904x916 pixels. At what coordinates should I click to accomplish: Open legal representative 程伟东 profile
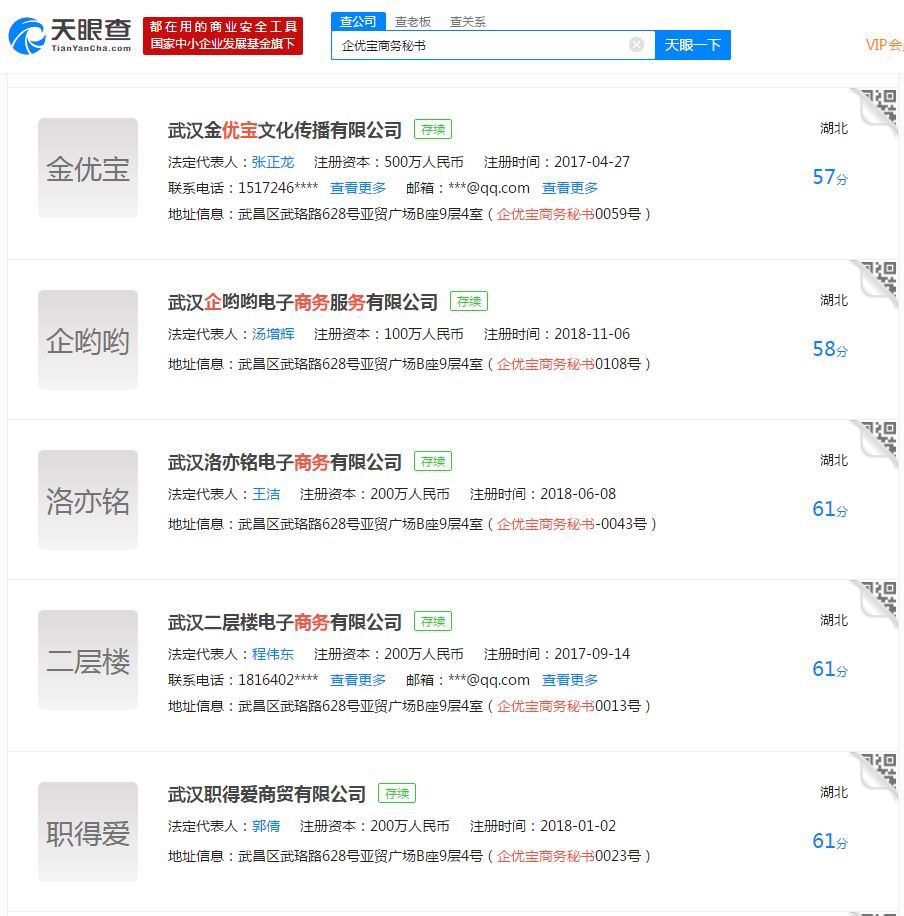pos(273,654)
